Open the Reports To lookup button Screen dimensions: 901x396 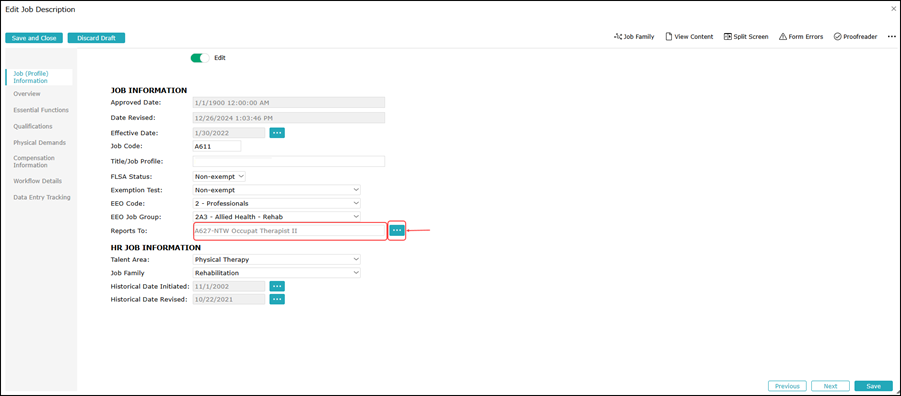click(x=397, y=230)
